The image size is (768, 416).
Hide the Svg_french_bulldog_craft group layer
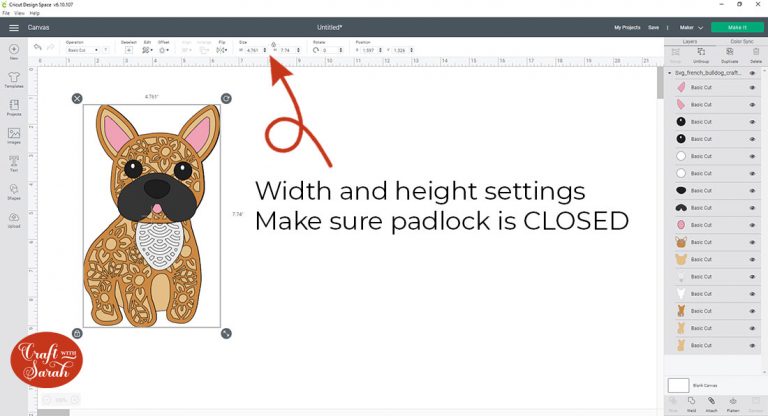coord(752,73)
